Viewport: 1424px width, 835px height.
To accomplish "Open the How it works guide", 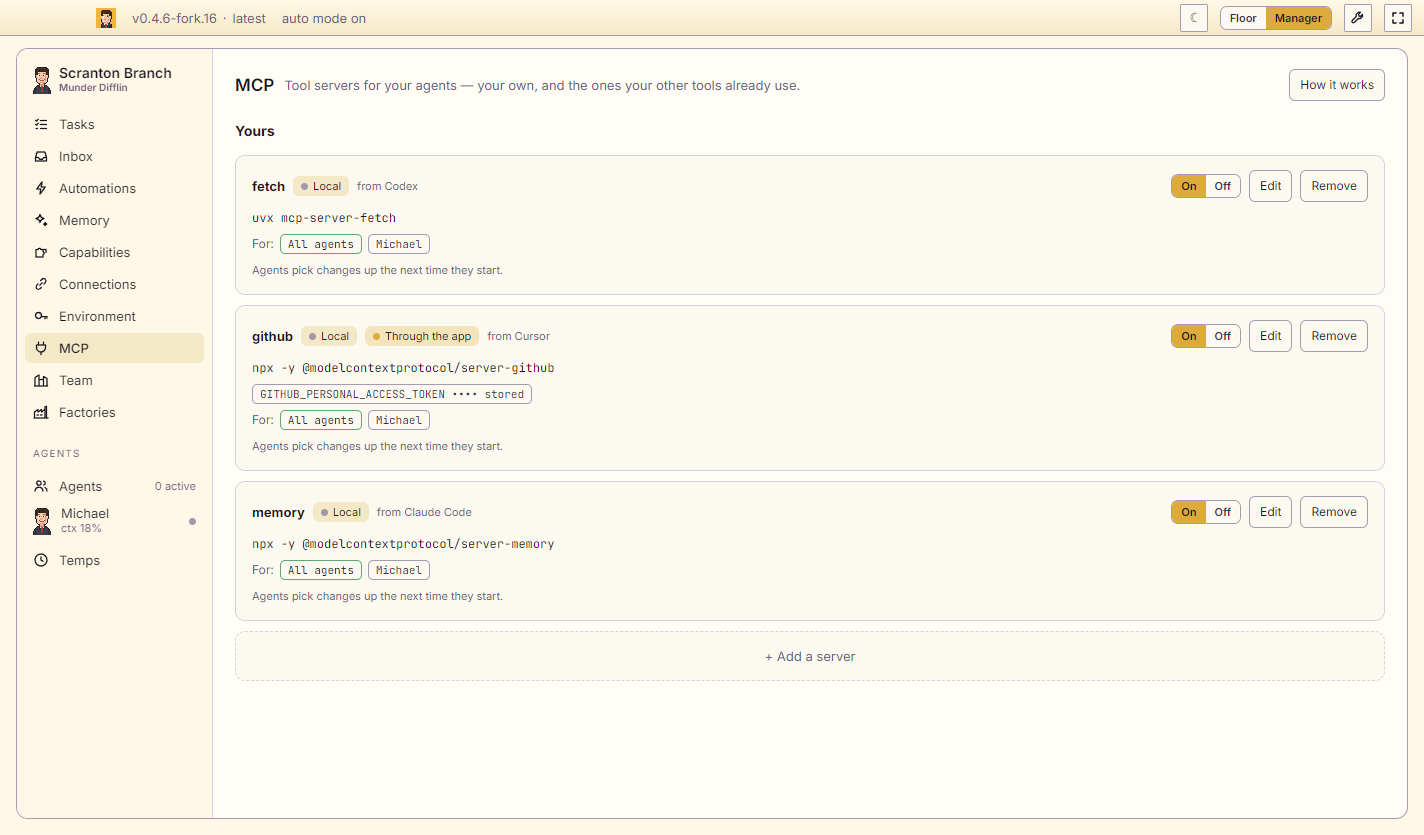I will [x=1337, y=85].
